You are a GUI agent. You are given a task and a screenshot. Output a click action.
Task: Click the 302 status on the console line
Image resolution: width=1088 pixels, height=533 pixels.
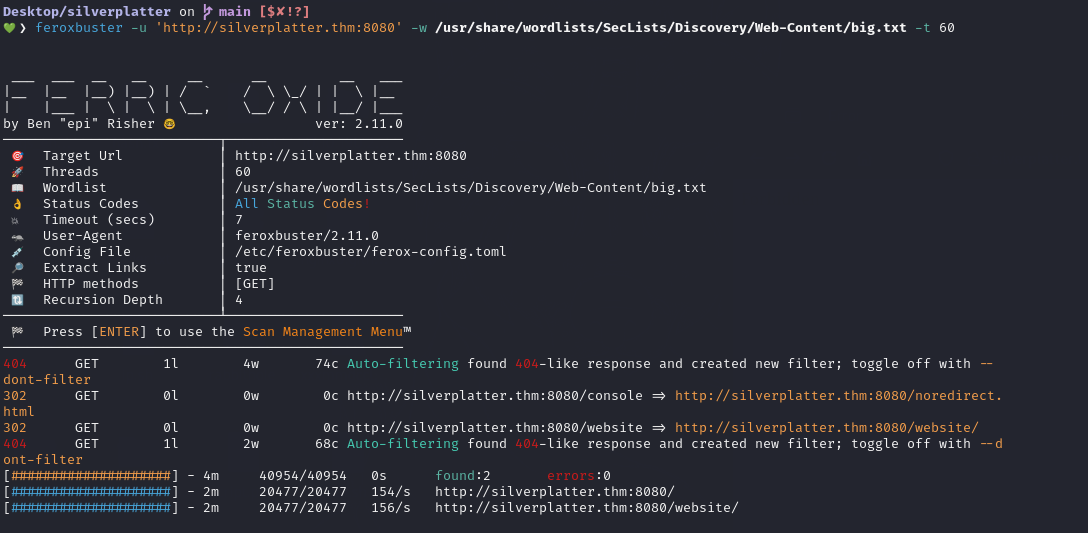(x=15, y=396)
